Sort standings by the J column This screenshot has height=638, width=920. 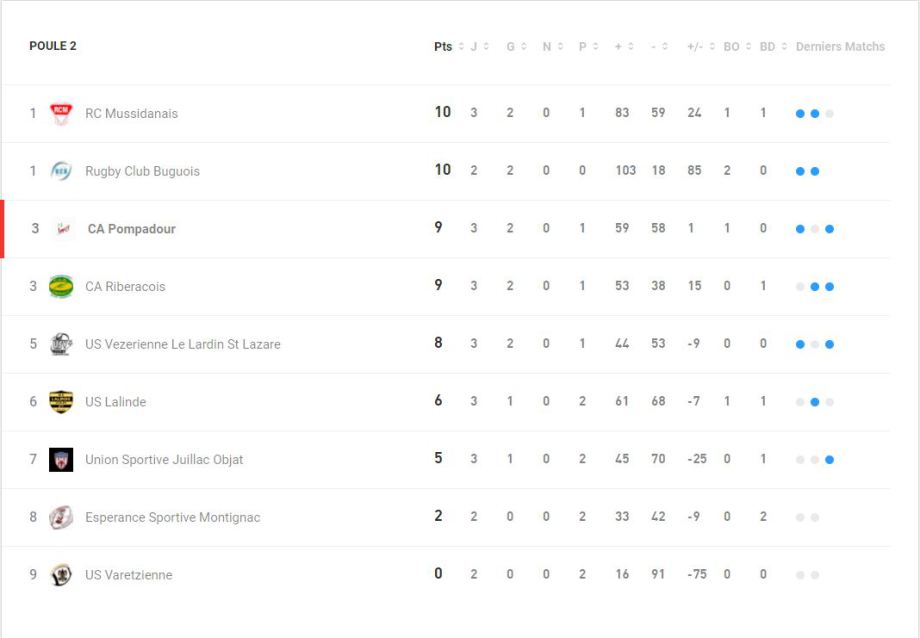(x=474, y=47)
